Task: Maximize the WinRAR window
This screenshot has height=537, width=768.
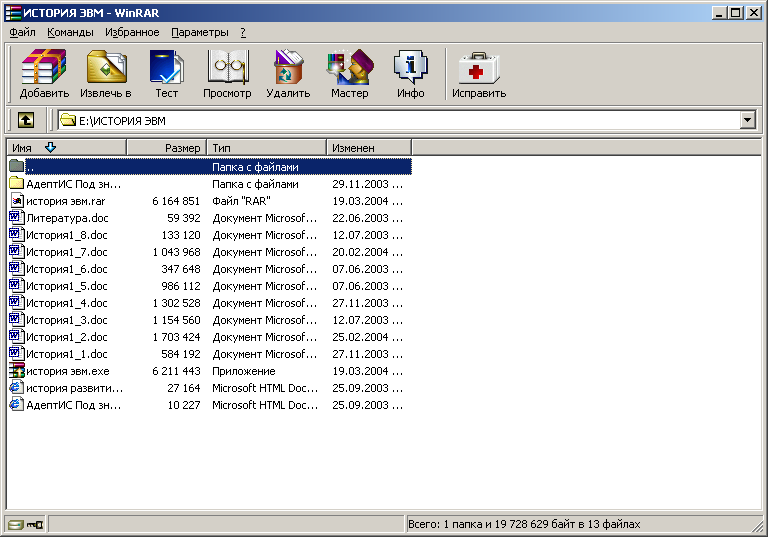Action: (736, 13)
